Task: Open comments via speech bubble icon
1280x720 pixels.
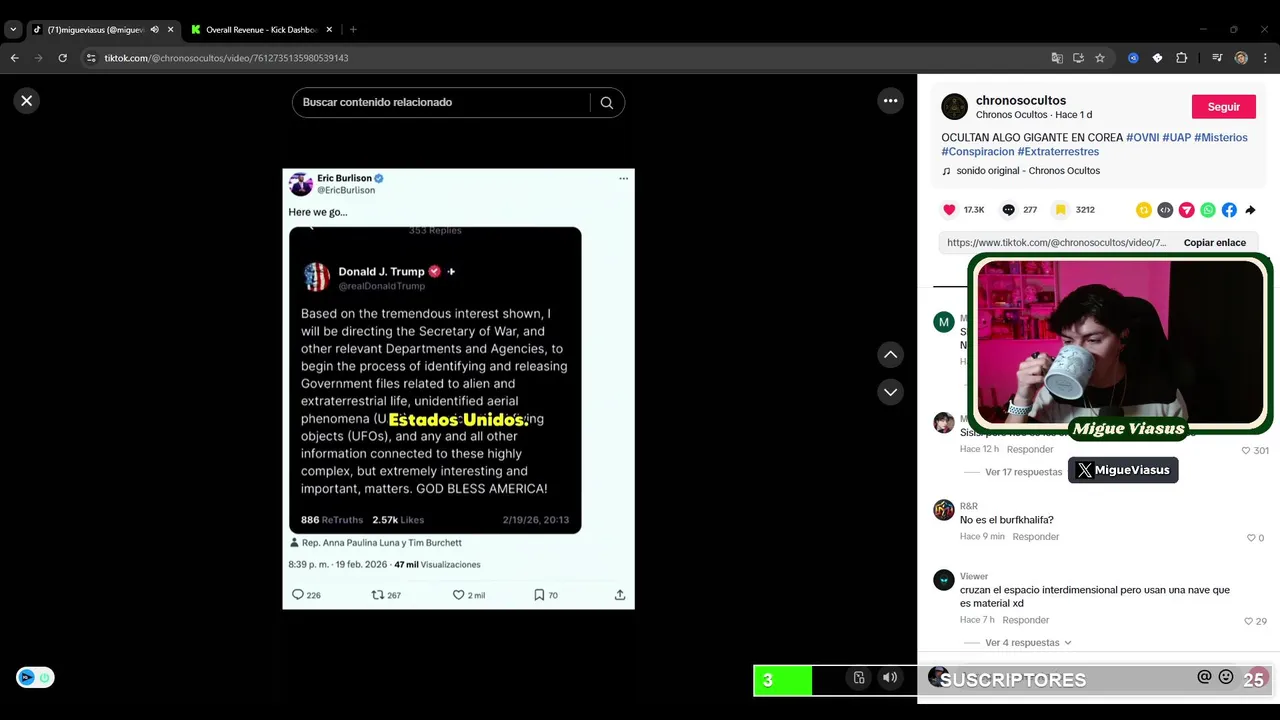Action: pos(1008,210)
